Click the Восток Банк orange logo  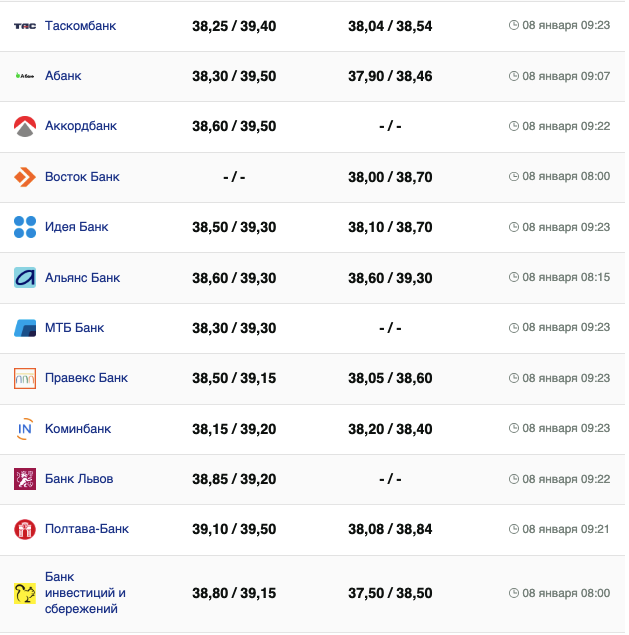(x=25, y=177)
